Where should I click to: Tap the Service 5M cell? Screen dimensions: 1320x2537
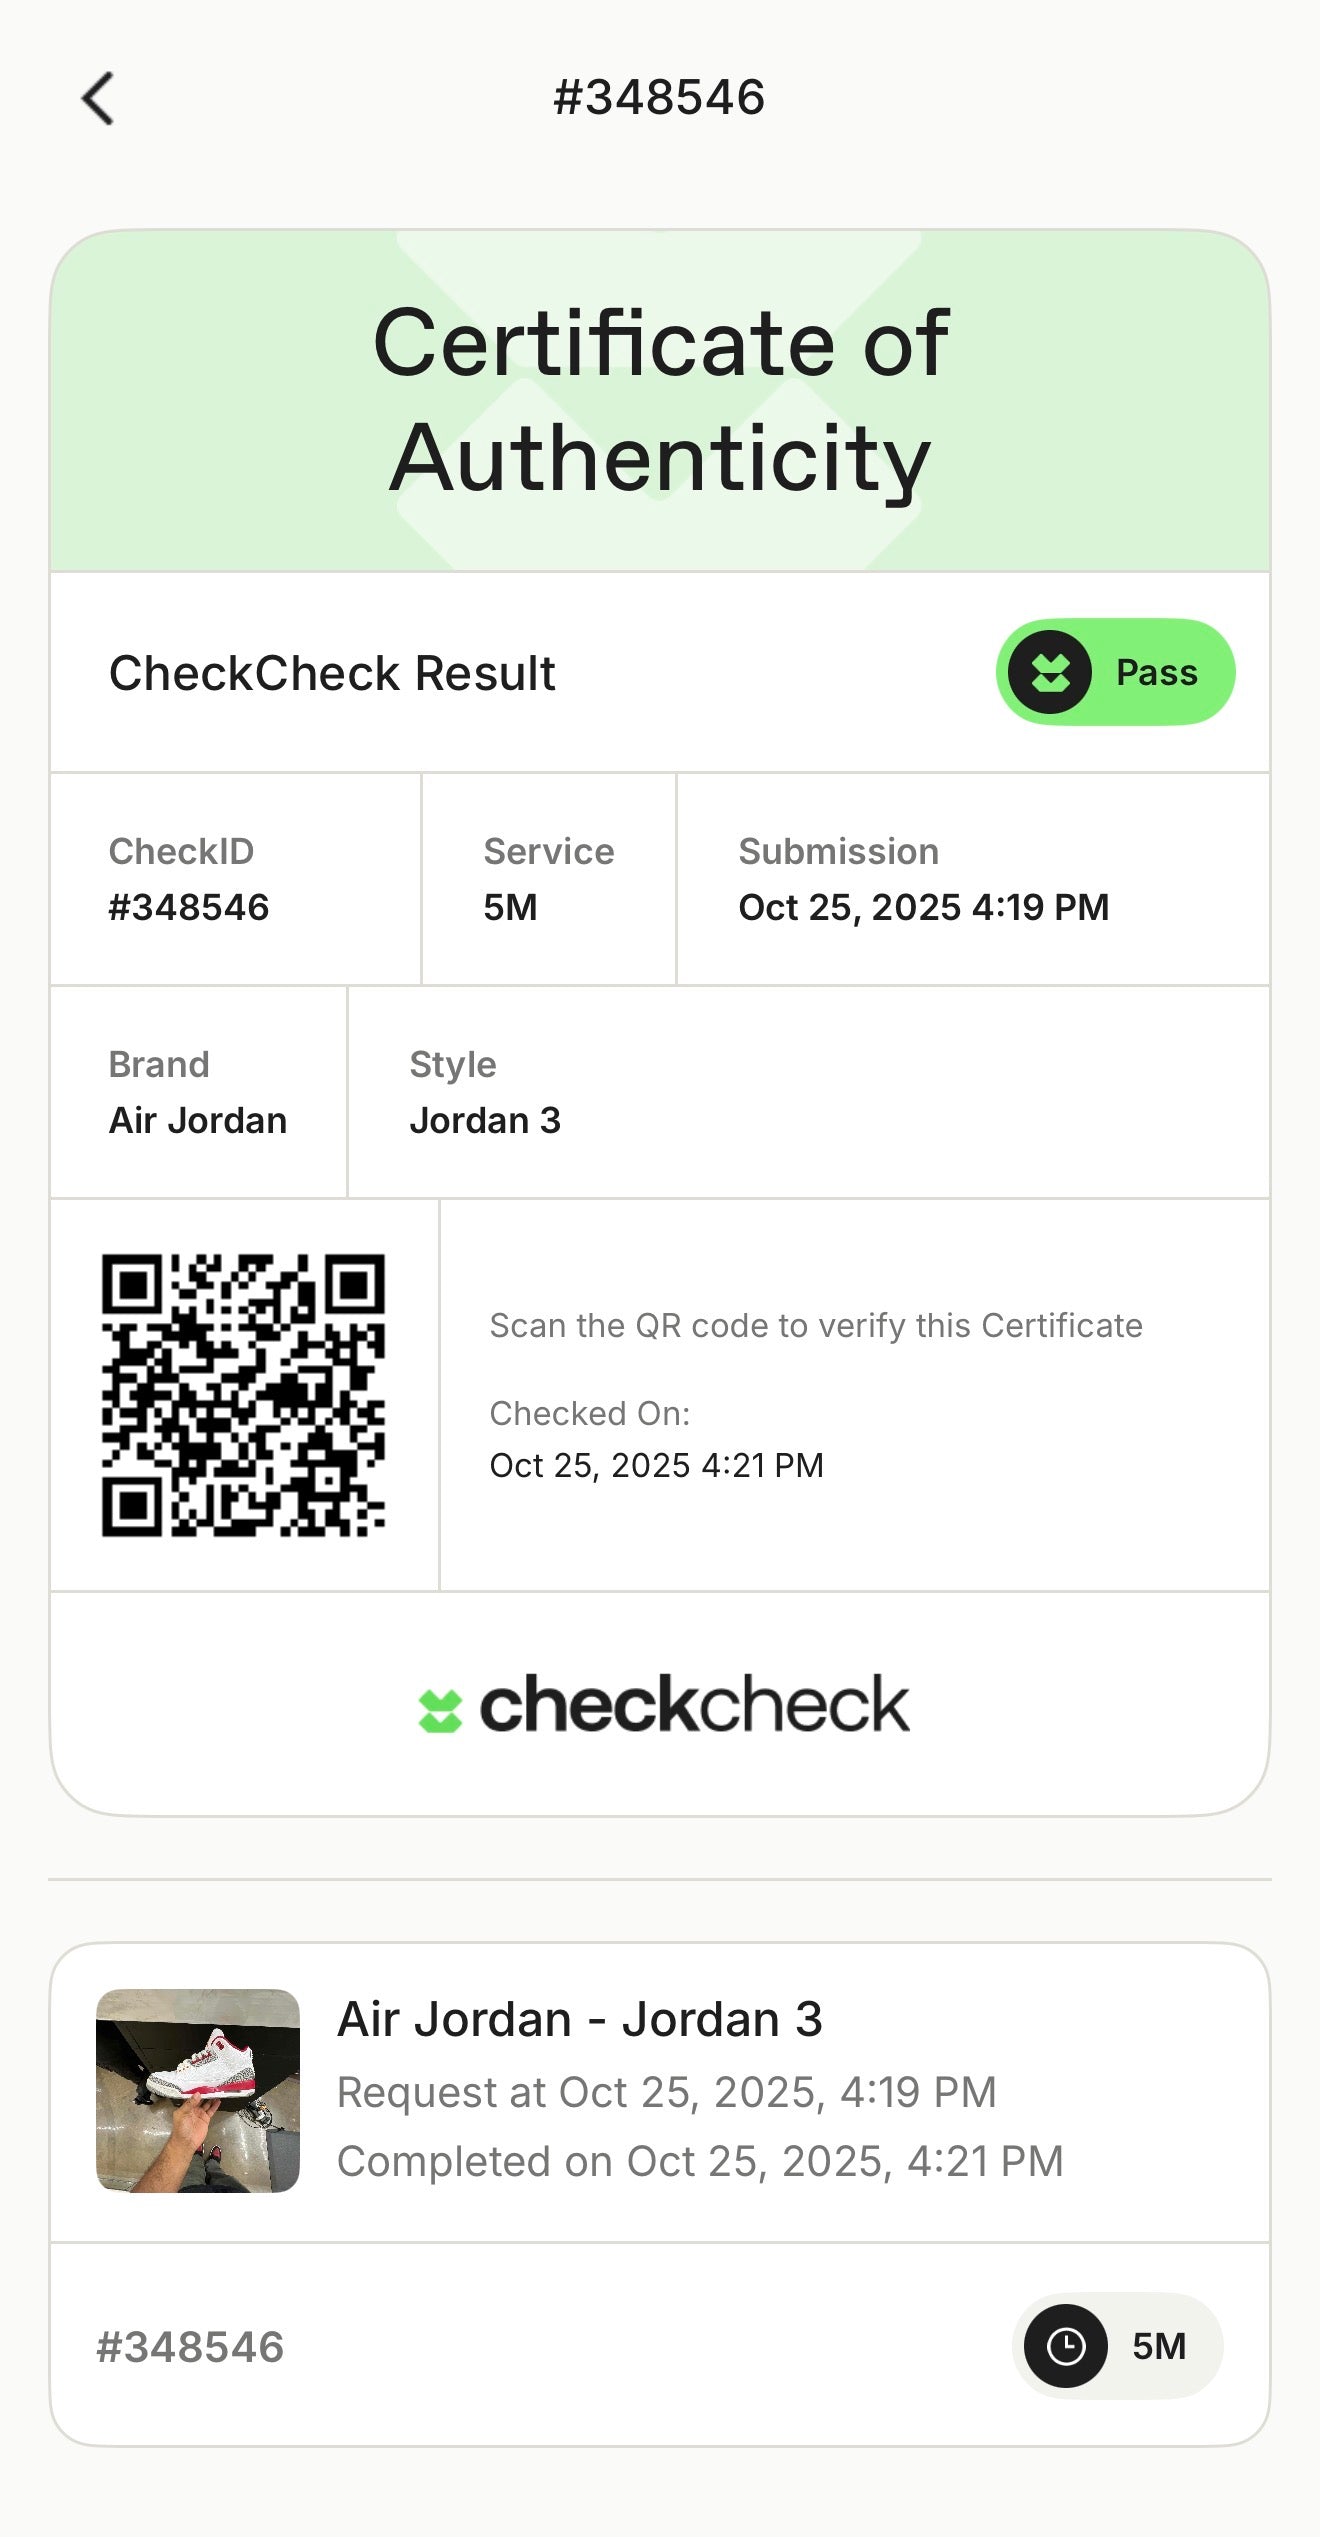[x=548, y=879]
